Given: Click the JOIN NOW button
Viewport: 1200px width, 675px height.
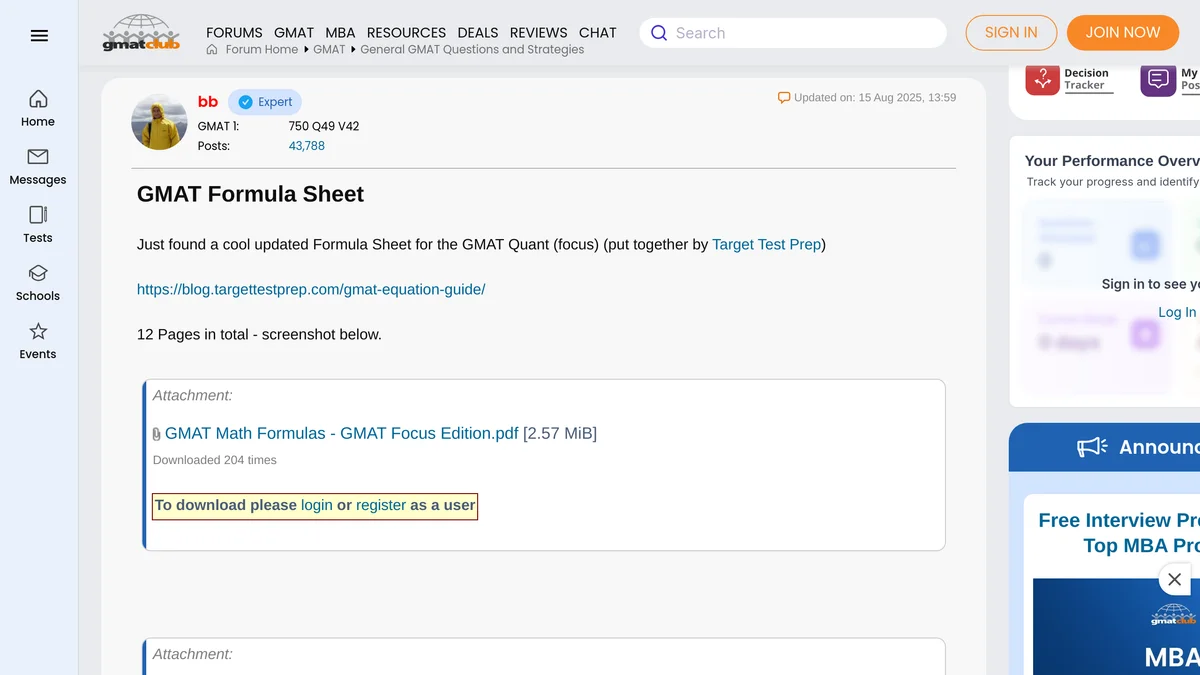Looking at the screenshot, I should [1123, 33].
